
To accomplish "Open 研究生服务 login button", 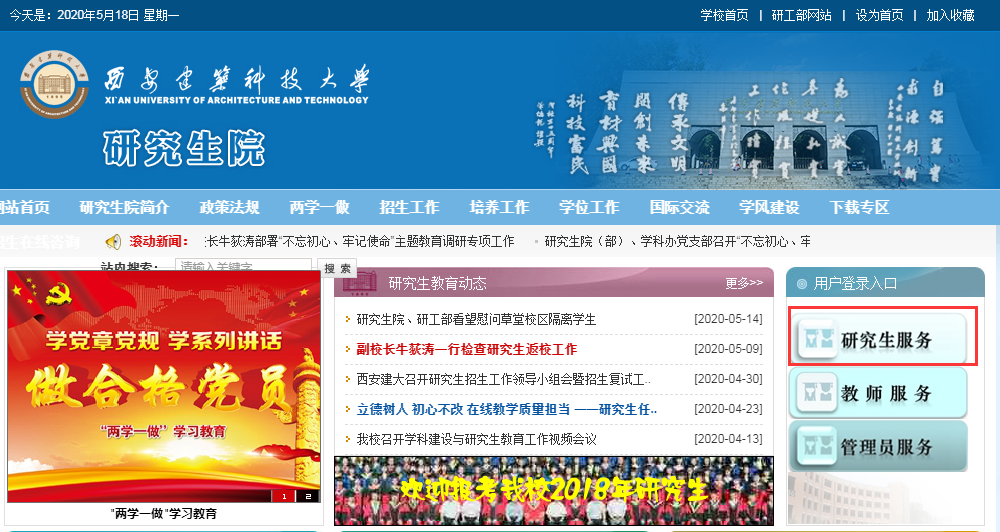I will (879, 339).
